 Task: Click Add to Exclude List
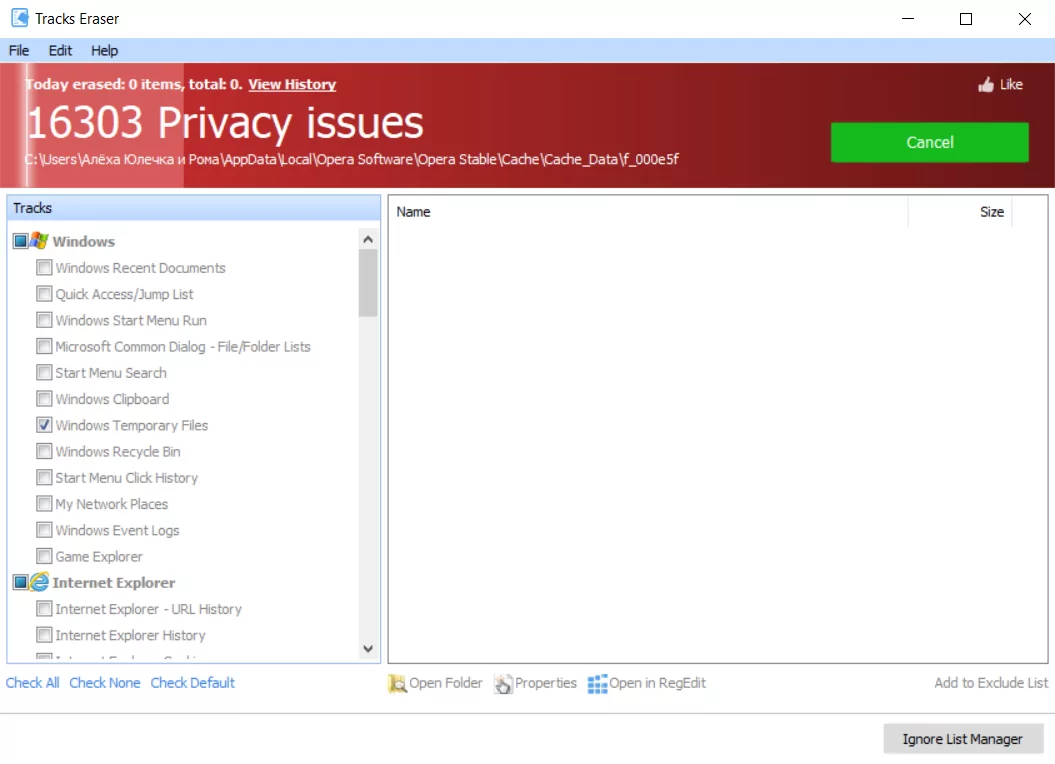tap(991, 683)
